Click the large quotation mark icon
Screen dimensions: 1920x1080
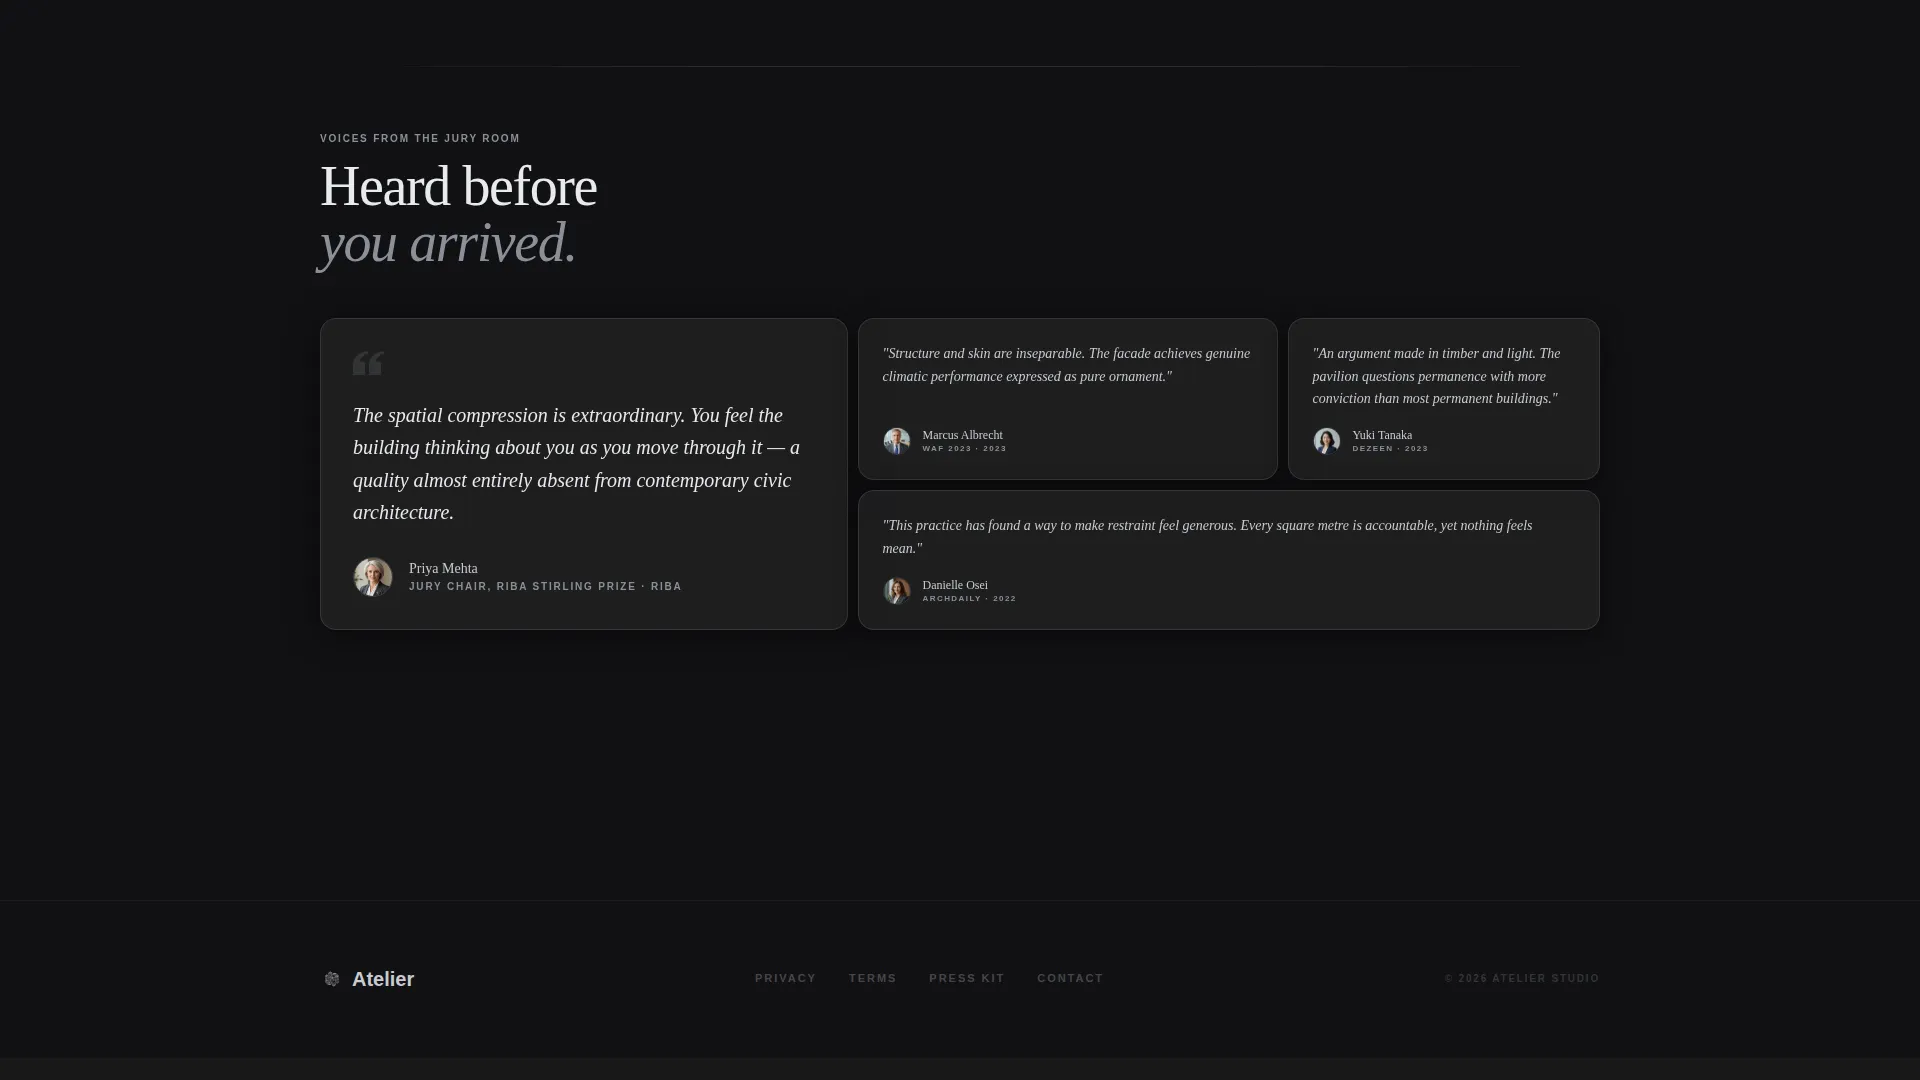pyautogui.click(x=368, y=363)
